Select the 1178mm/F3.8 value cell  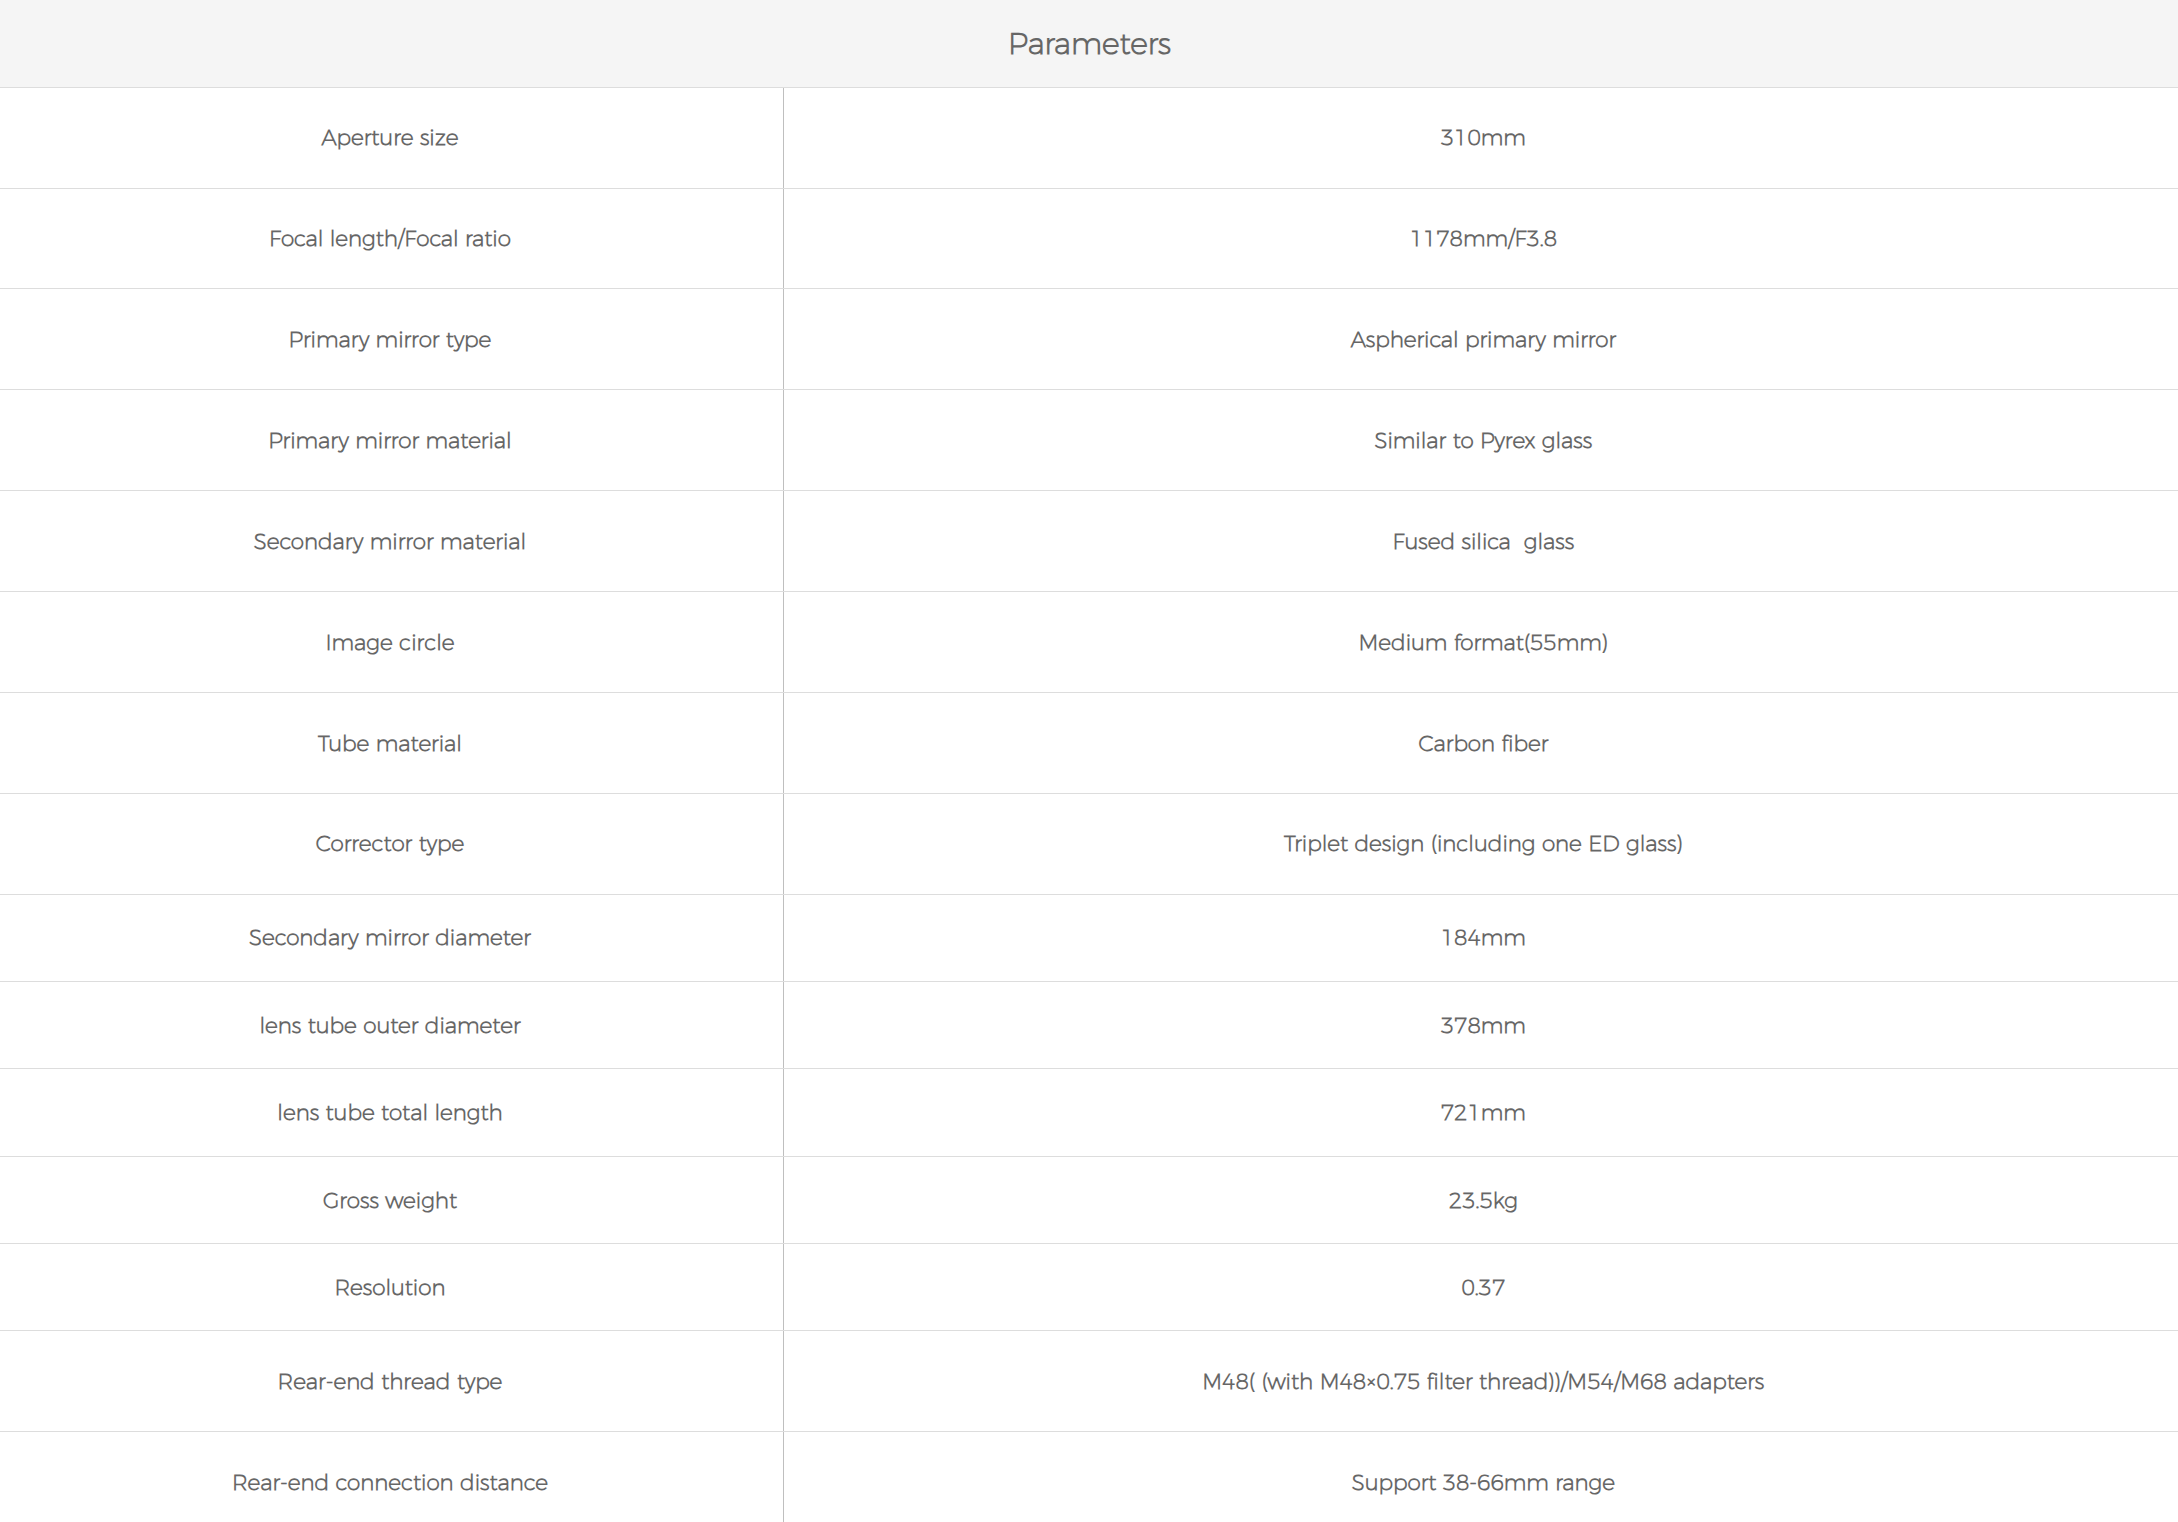(1482, 239)
